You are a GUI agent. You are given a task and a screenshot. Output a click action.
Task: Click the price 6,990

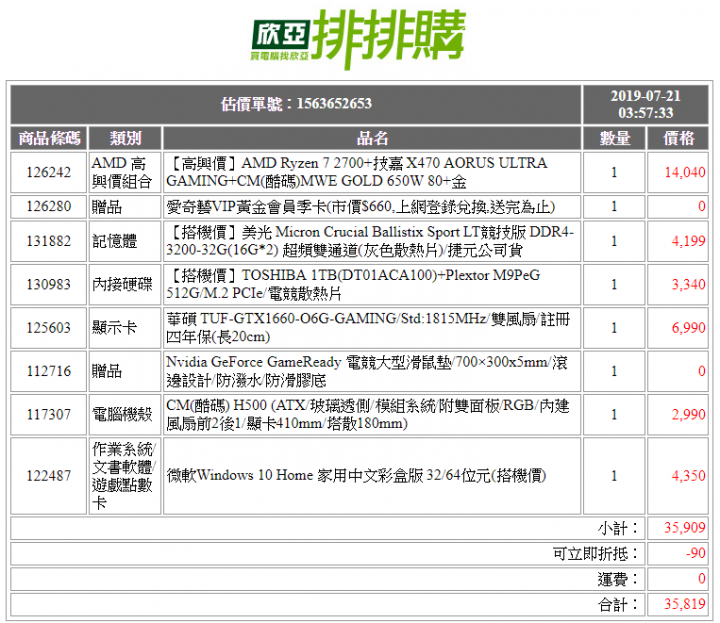(688, 328)
